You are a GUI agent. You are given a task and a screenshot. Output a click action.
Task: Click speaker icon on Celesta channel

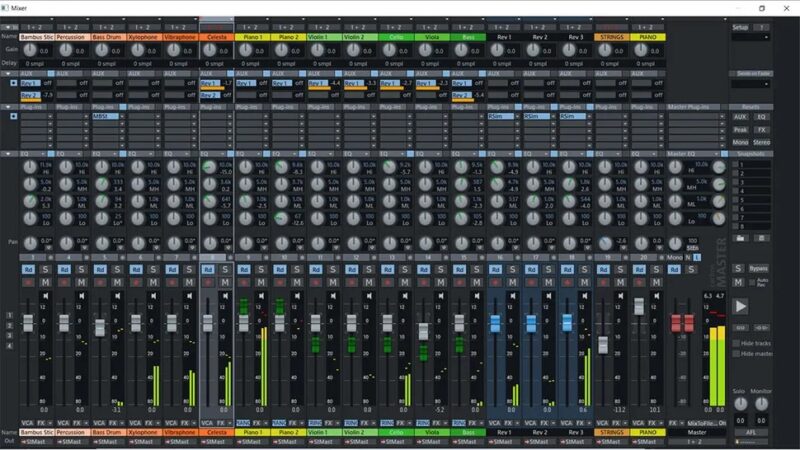pos(226,296)
